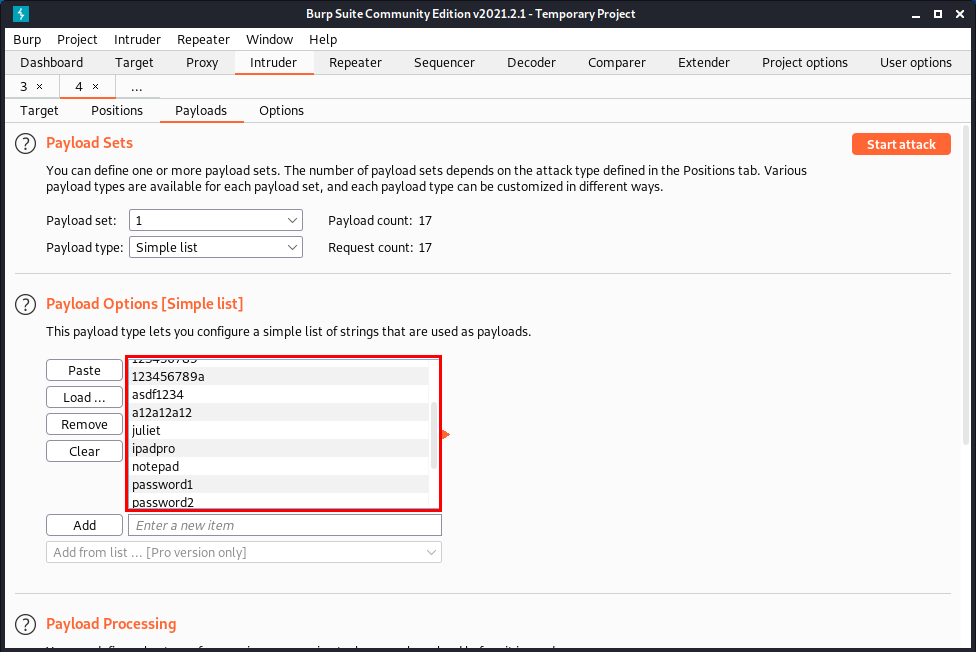Click the Burp Suite logo icon in title bar
Image resolution: width=976 pixels, height=652 pixels.
tap(21, 13)
